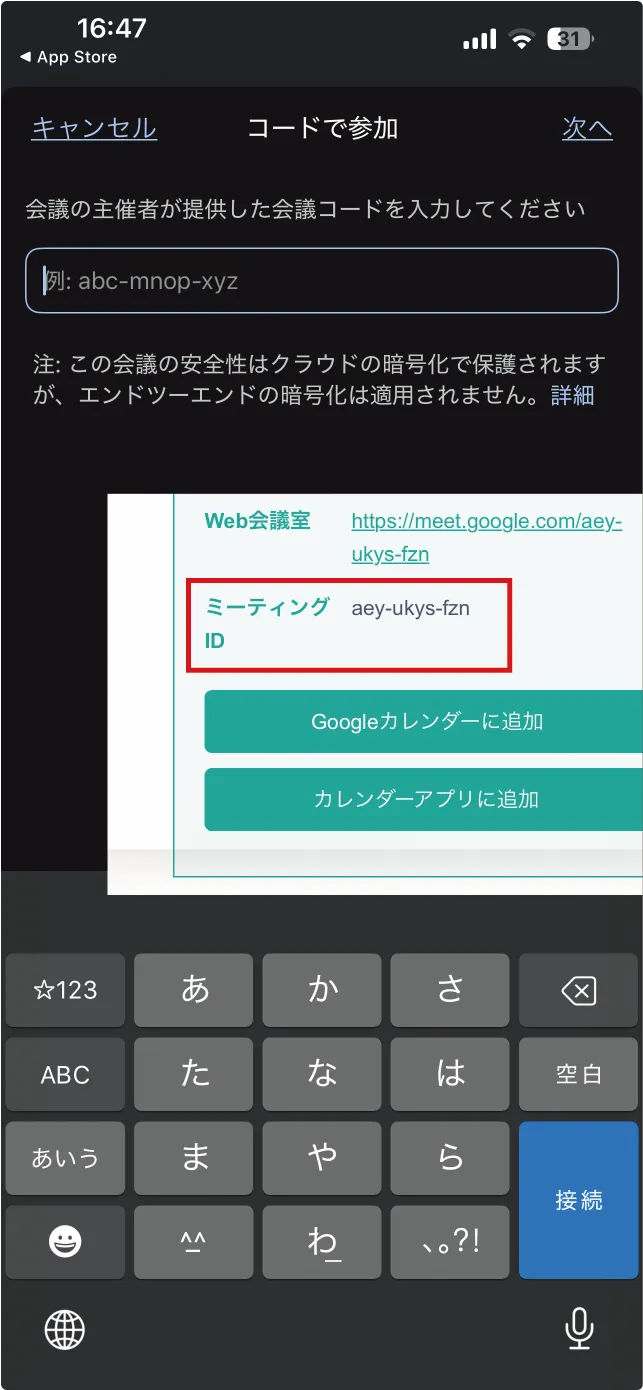Viewport: 643px width, 1390px height.
Task: Tap キャンセル to cancel joining
Action: click(x=94, y=128)
